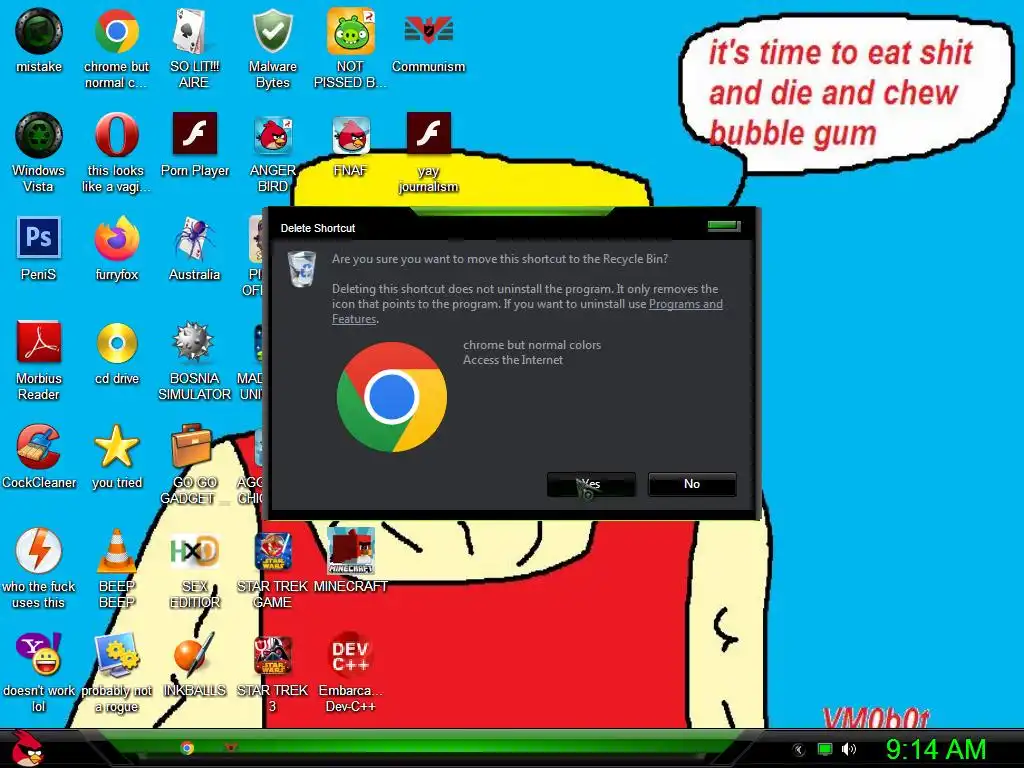
Task: Select the 'mistake' desktop icon
Action: tap(39, 42)
